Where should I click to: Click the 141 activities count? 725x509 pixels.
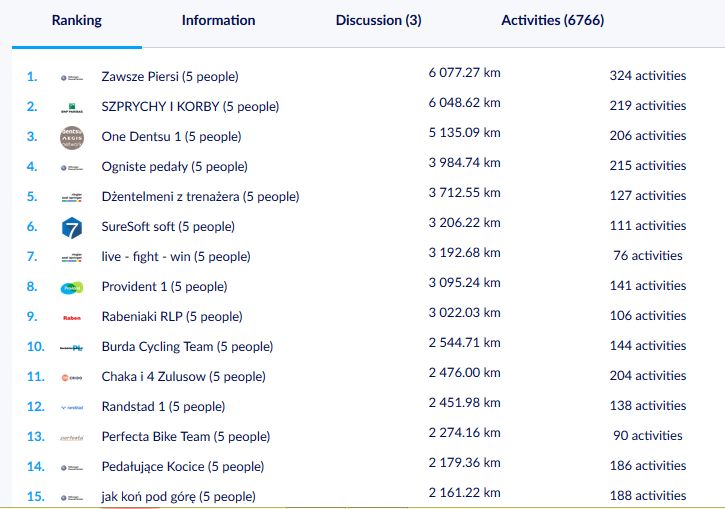pos(648,286)
